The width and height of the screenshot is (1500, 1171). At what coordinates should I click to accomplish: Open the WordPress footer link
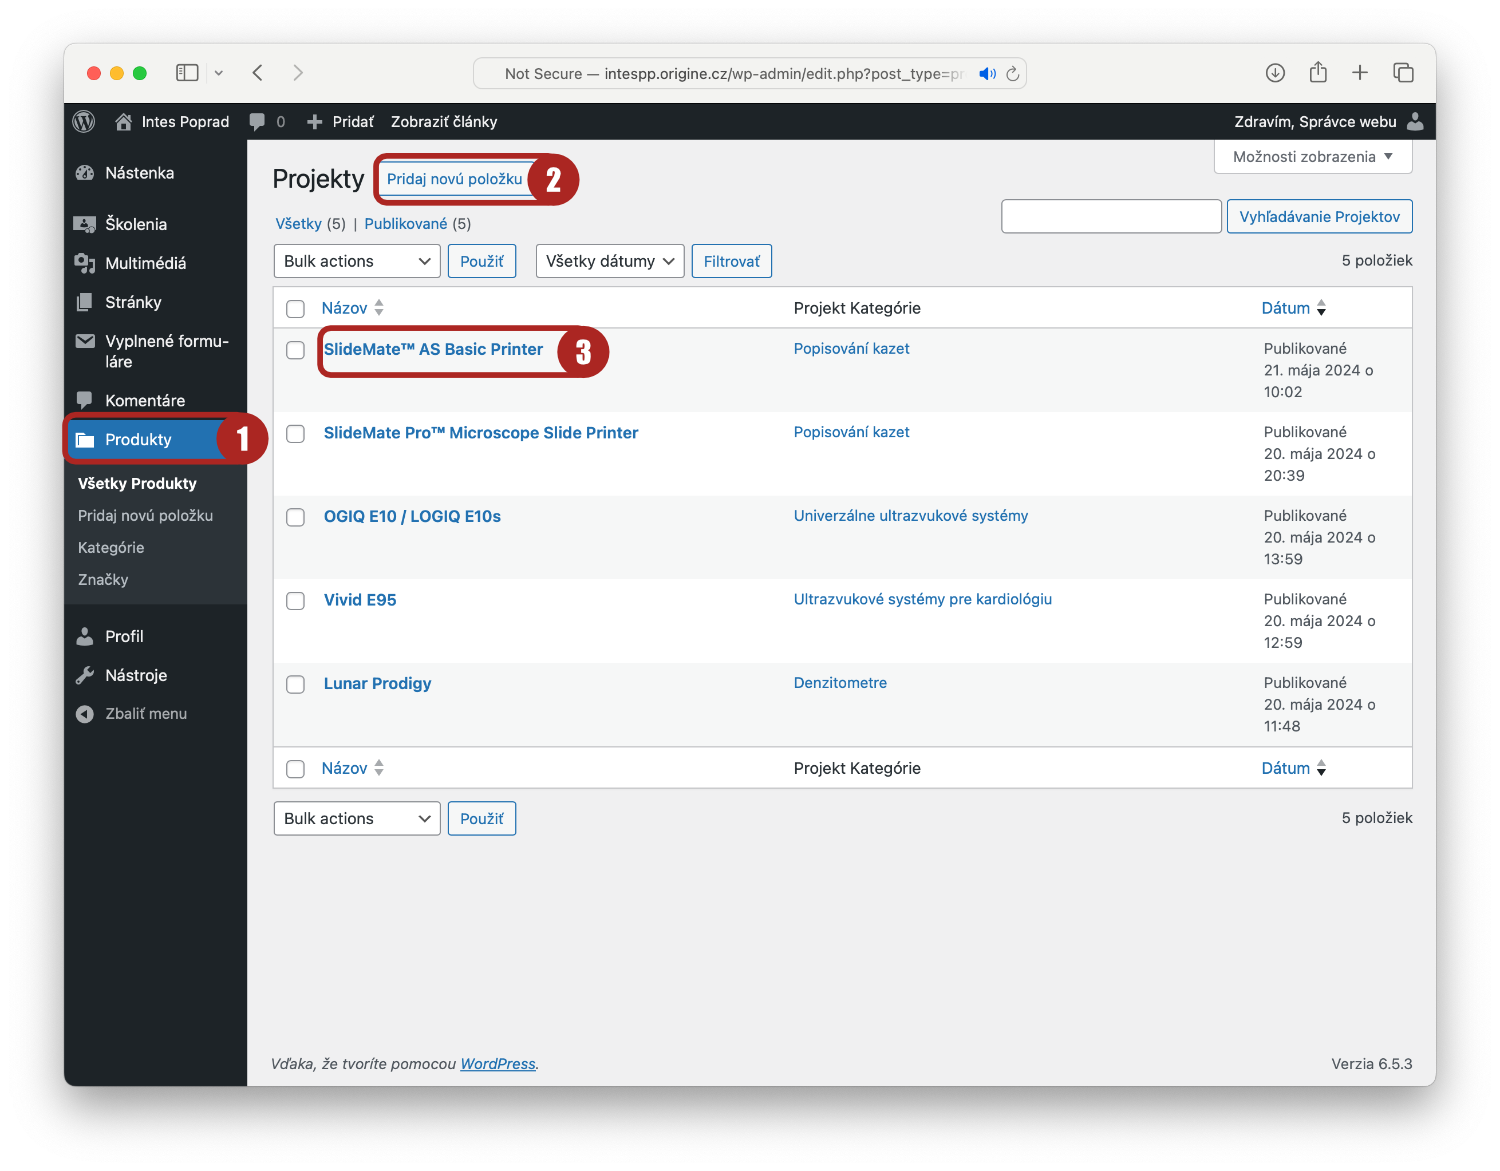click(x=498, y=1064)
